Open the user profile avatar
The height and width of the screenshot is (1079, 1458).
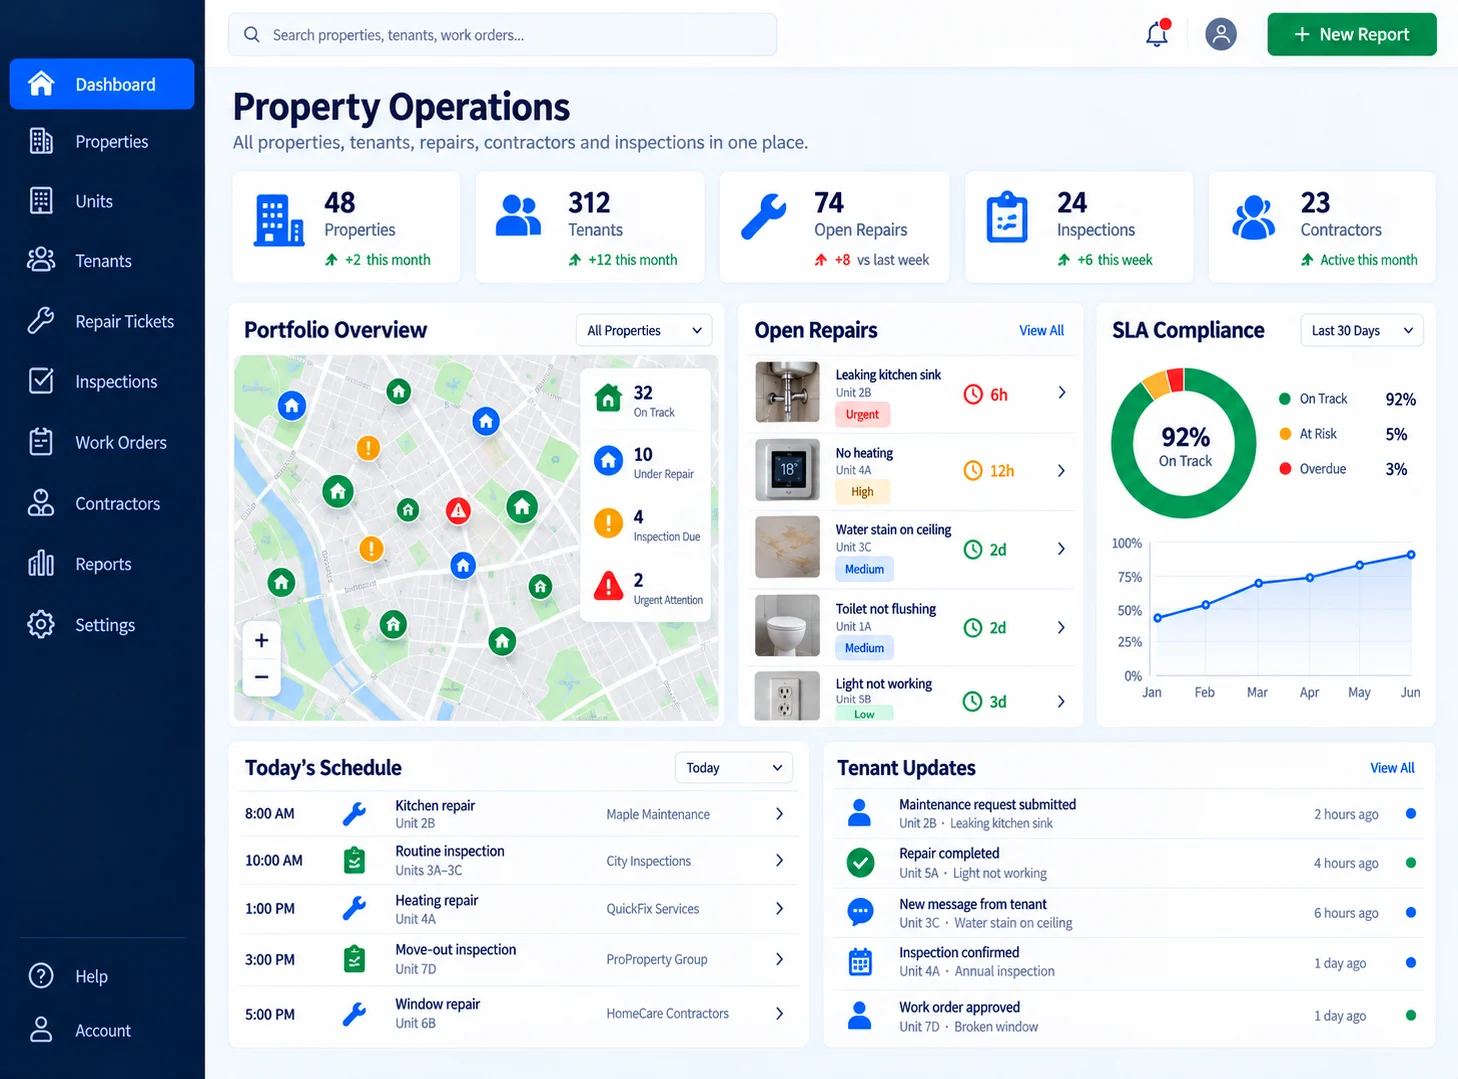1220,34
